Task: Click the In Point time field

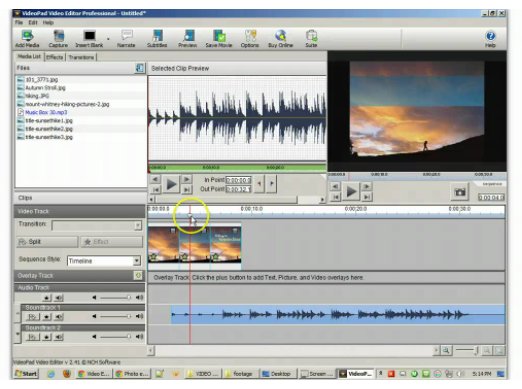Action: 238,180
